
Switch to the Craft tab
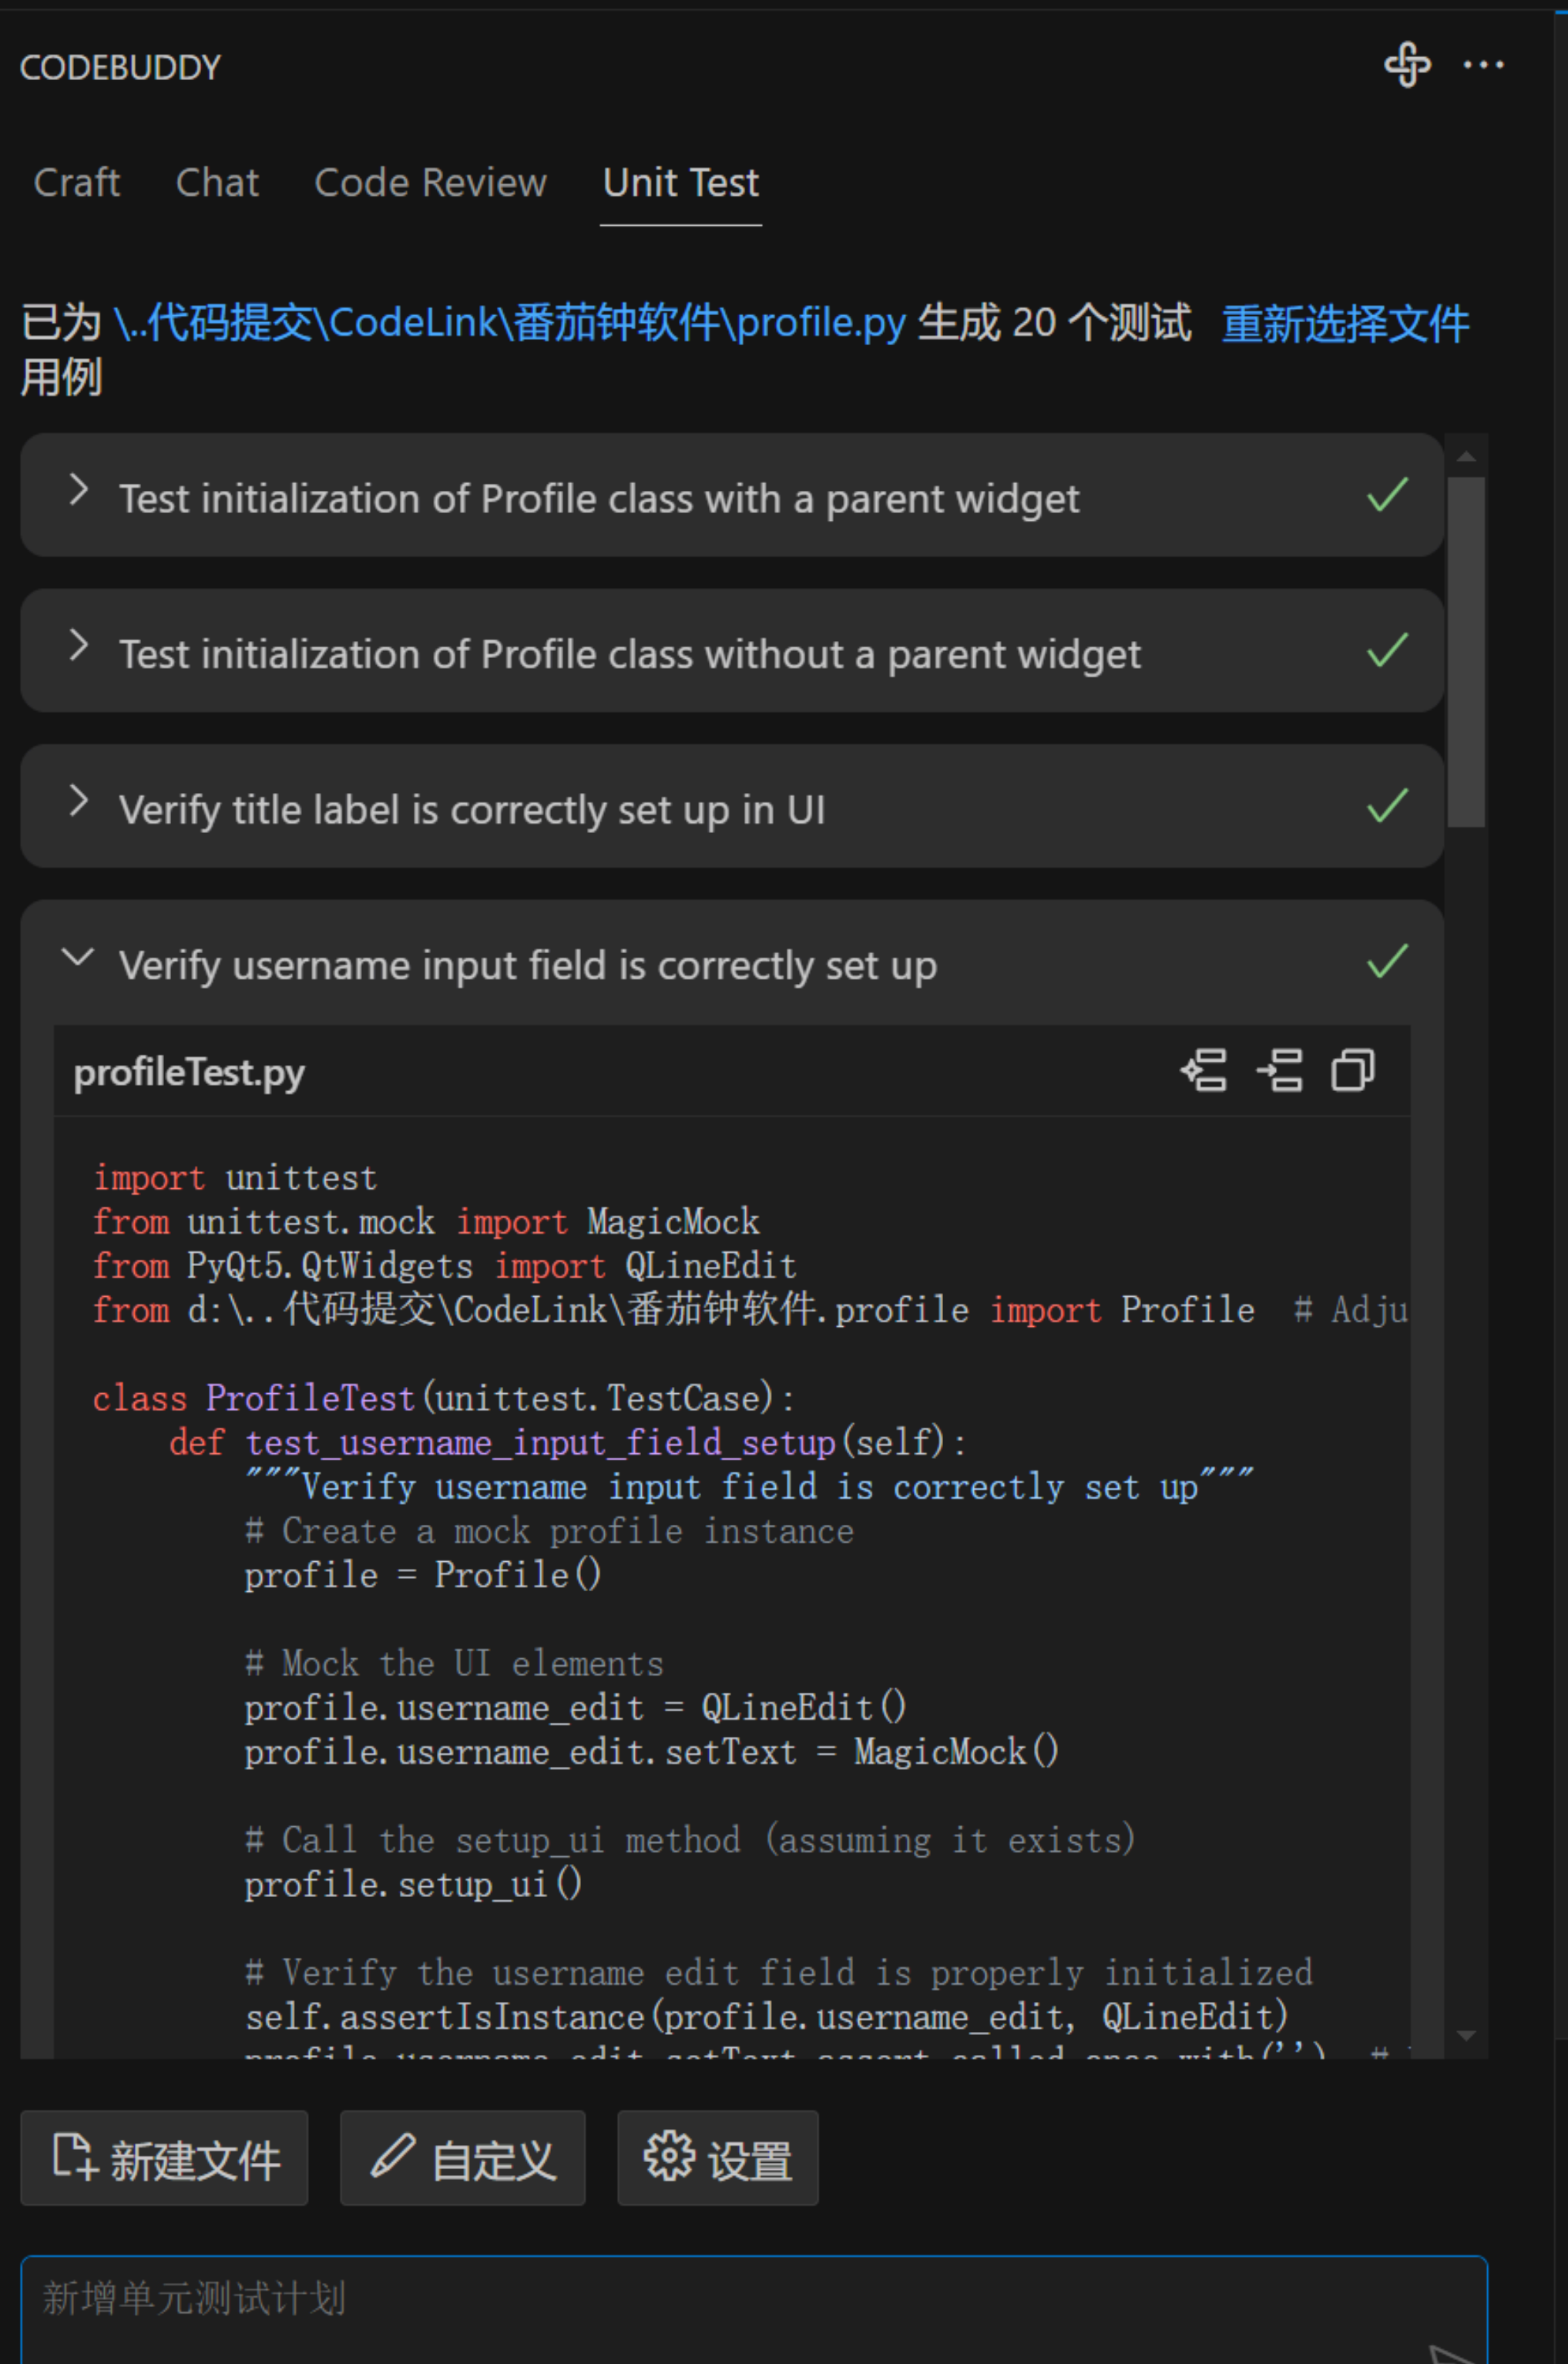click(76, 183)
